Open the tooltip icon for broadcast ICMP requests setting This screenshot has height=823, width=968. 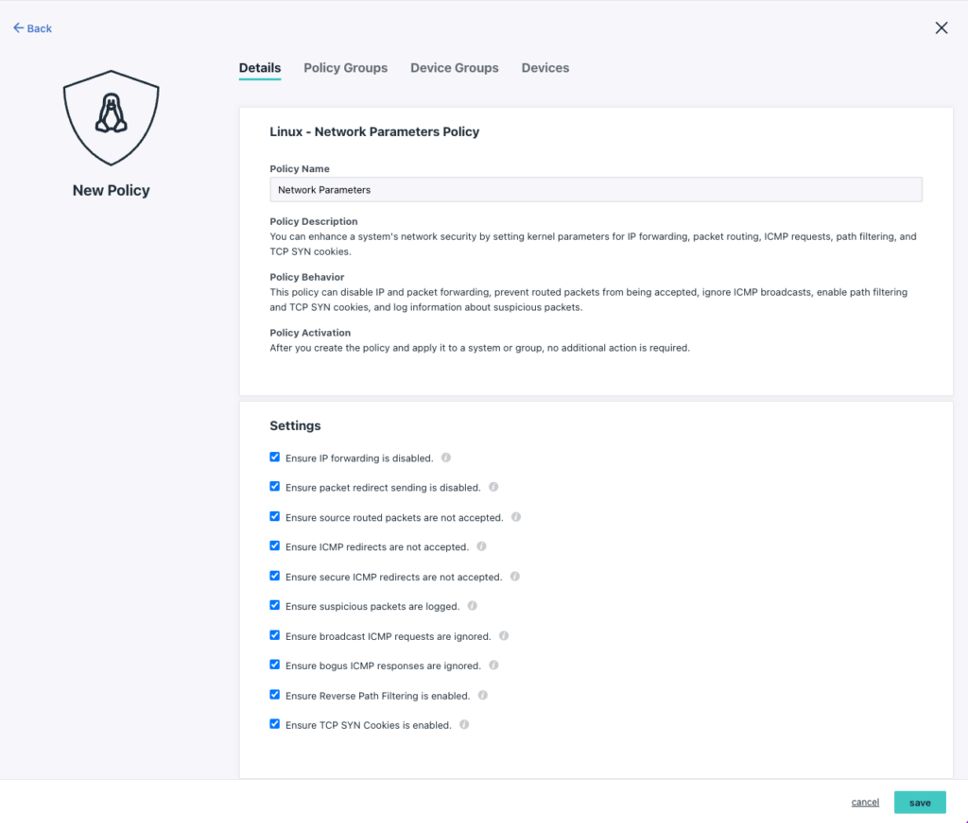tap(502, 635)
